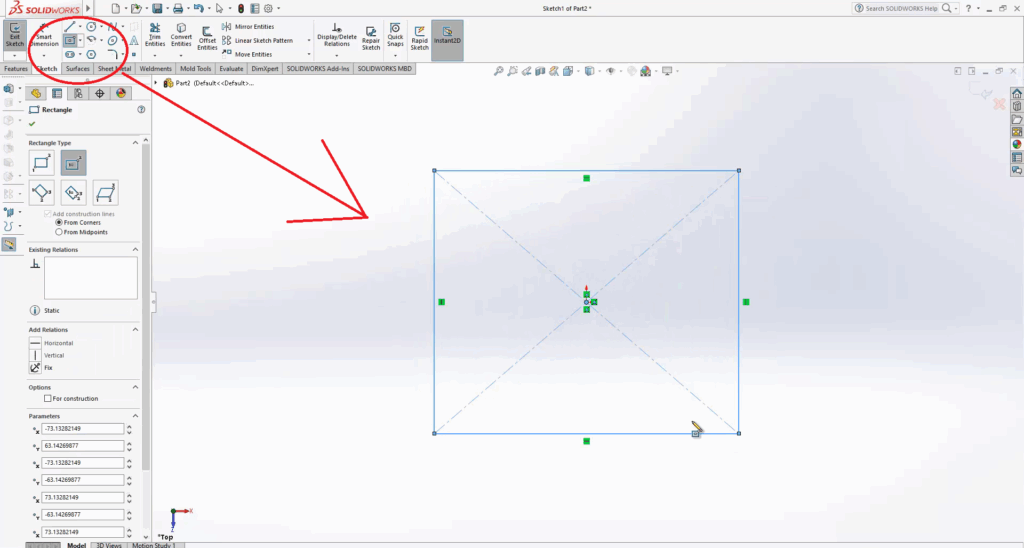Choose 3 Point Corner Rectangle type
The width and height of the screenshot is (1024, 548).
(41, 193)
